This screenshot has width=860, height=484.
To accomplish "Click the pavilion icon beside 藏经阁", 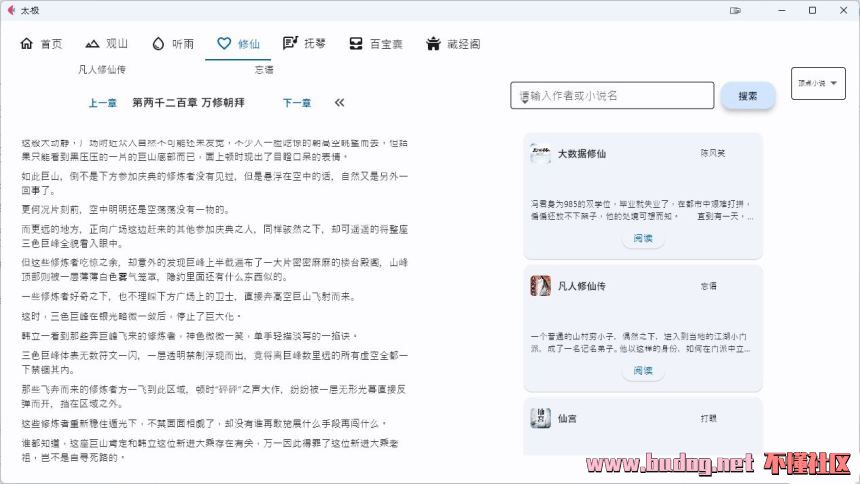I will (433, 43).
